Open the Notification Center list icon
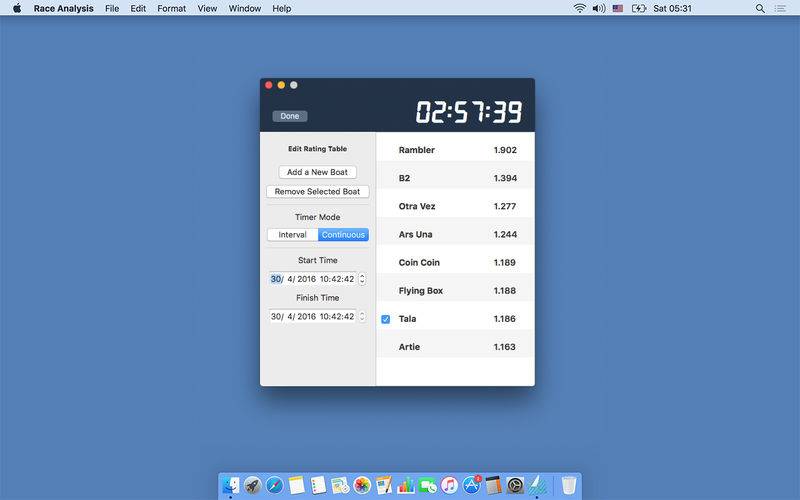Viewport: 800px width, 500px height. click(780, 8)
